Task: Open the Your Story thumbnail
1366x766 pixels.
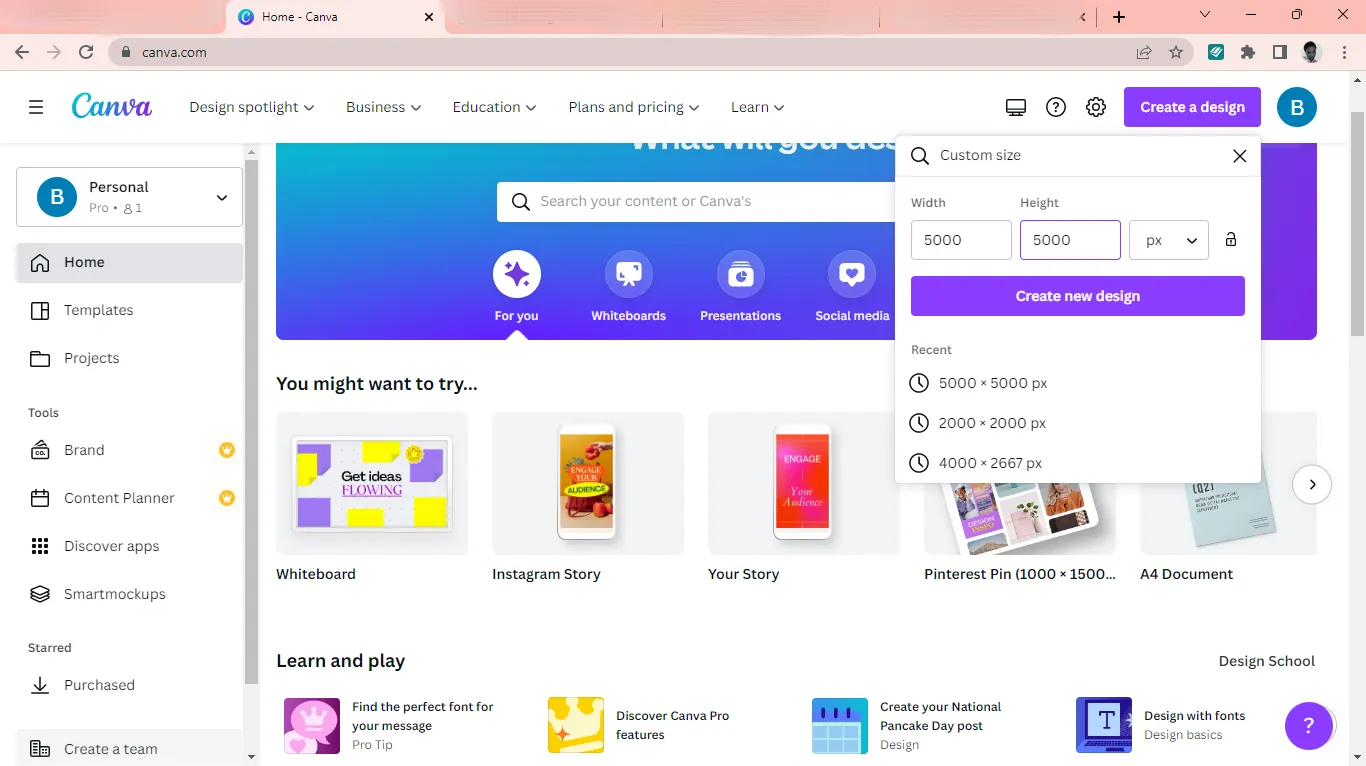Action: tap(804, 484)
